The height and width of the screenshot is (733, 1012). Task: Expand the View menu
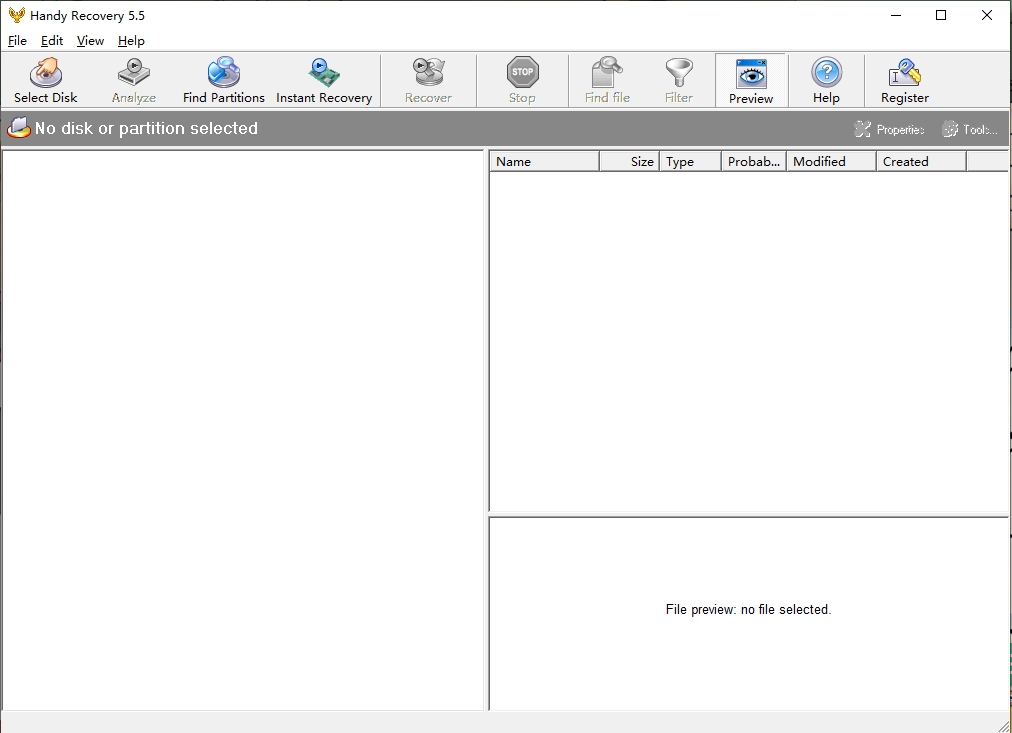click(x=90, y=41)
